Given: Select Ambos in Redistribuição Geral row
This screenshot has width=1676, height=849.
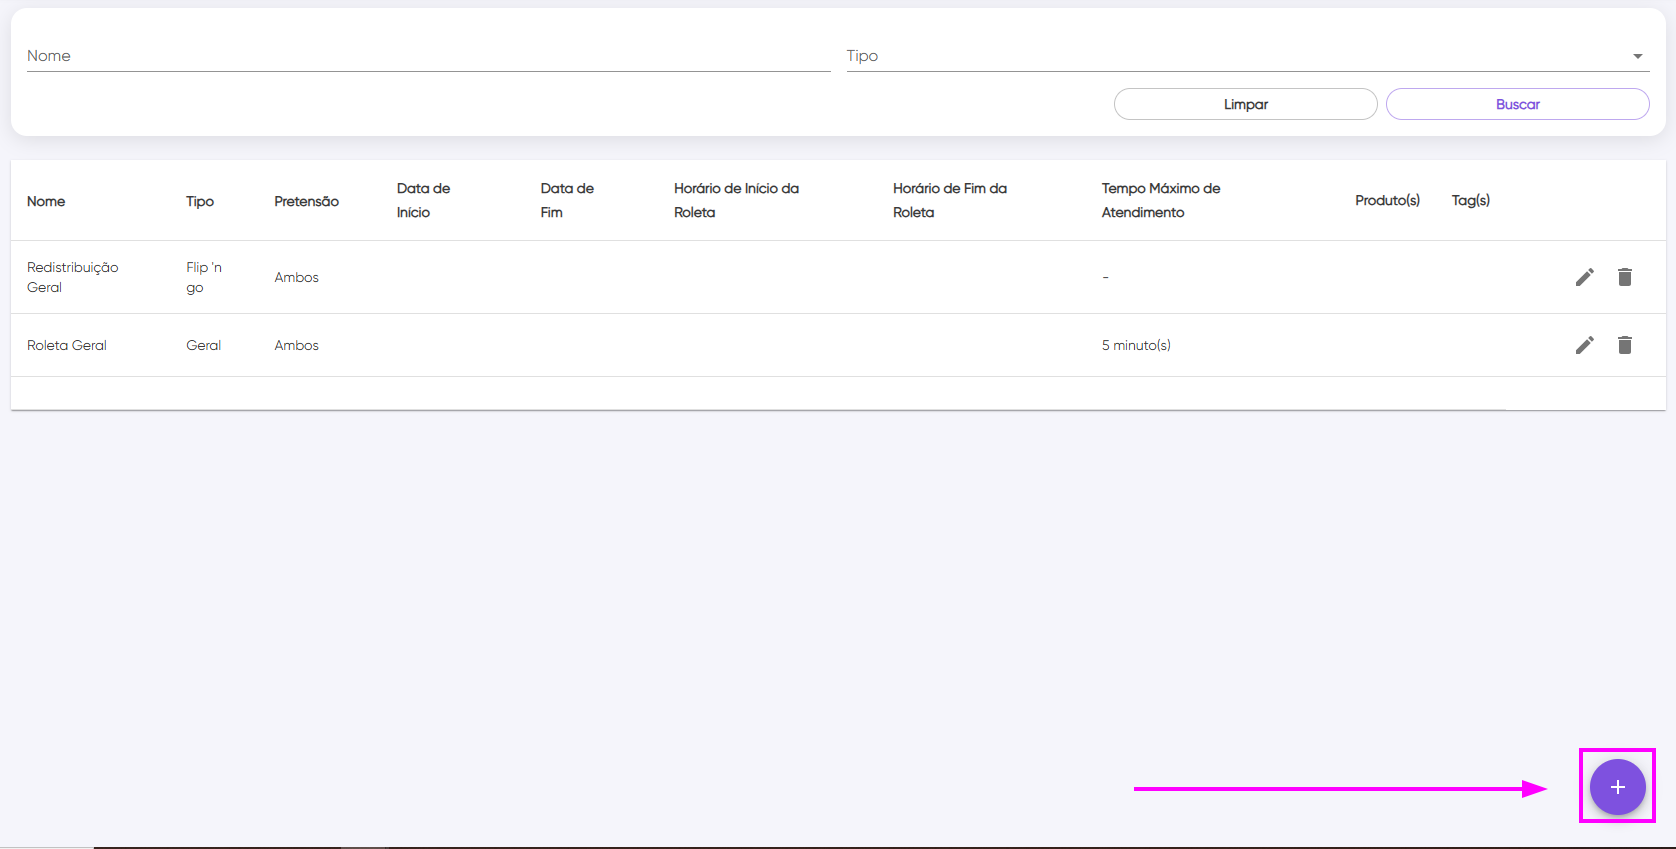Looking at the screenshot, I should click(x=296, y=277).
